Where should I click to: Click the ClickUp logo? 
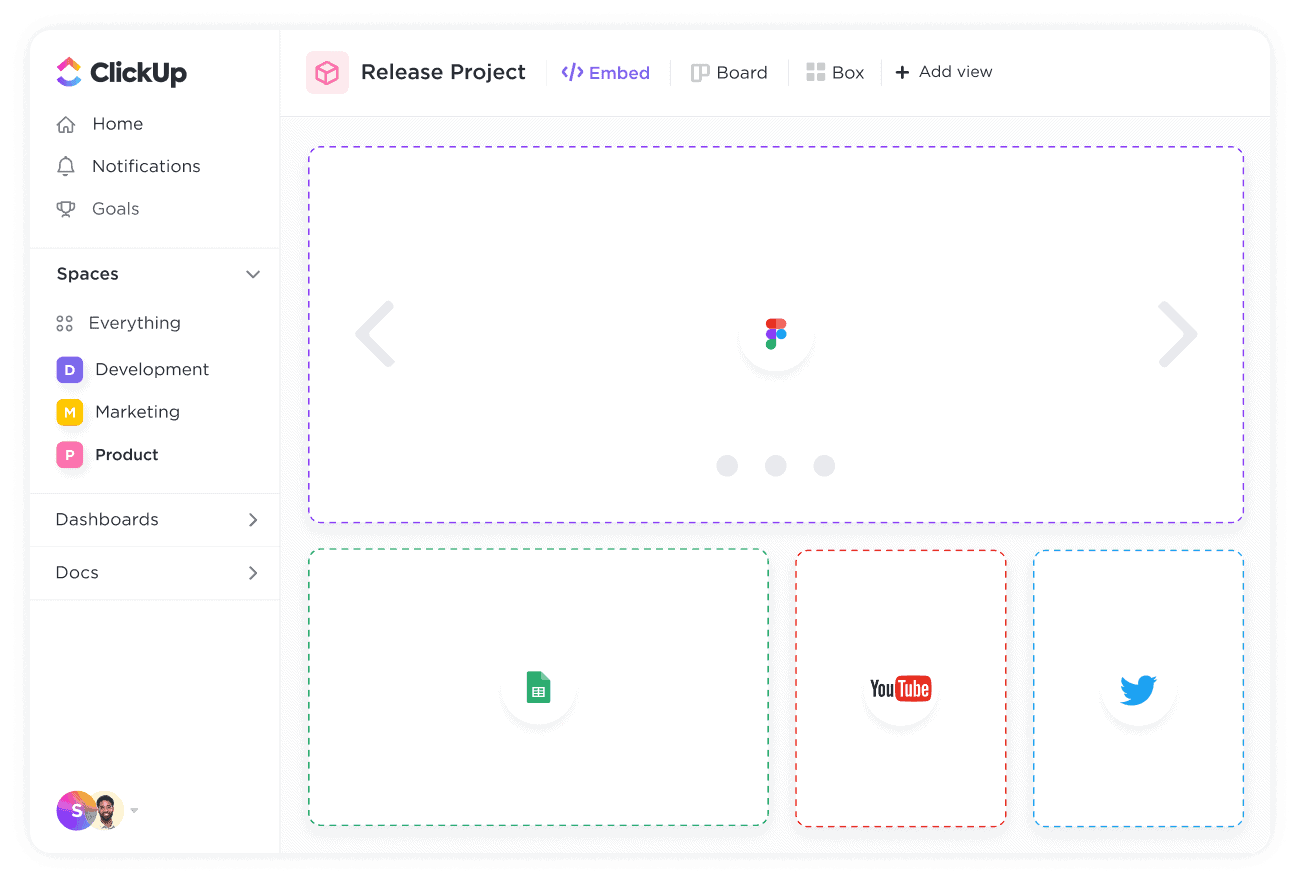click(122, 72)
